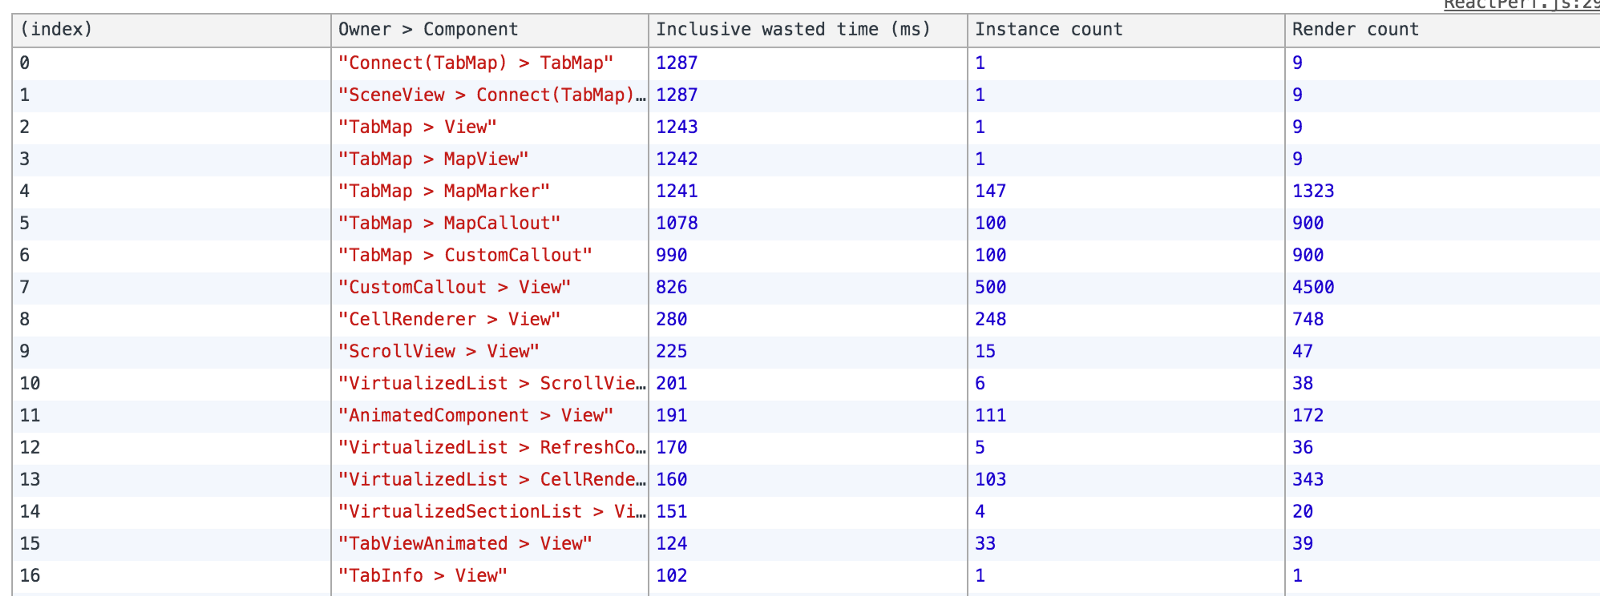The width and height of the screenshot is (1600, 596).
Task: Click the Inclusive wasted time (ms) header
Action: pos(793,30)
